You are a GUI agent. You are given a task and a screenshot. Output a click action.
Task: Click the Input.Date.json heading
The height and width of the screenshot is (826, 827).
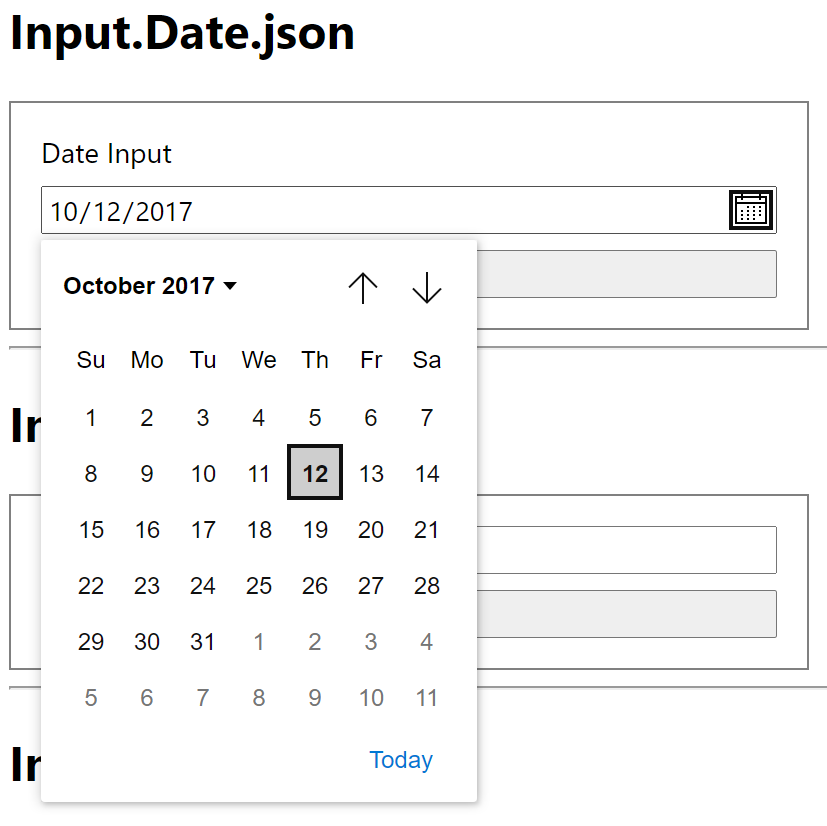pyautogui.click(x=182, y=35)
